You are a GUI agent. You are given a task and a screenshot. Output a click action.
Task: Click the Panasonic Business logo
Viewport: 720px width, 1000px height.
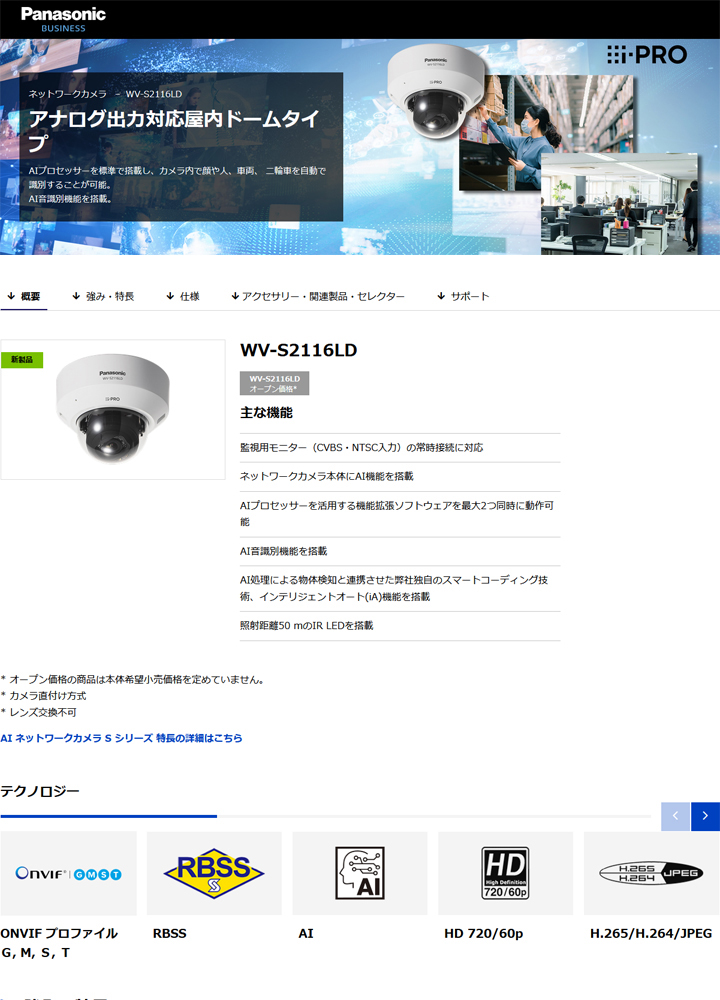pos(62,18)
